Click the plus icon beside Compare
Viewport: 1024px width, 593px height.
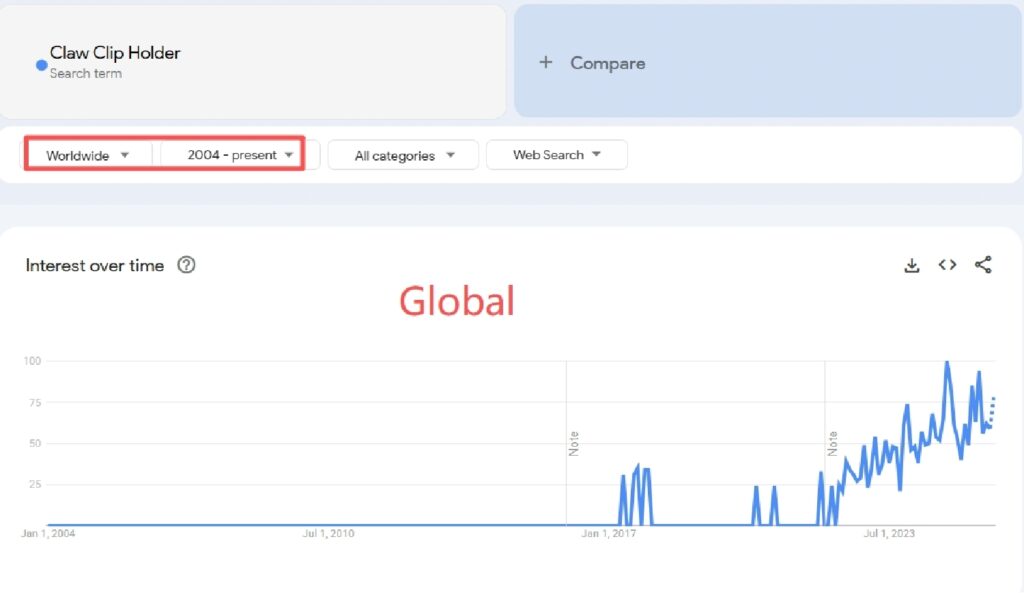click(x=545, y=63)
